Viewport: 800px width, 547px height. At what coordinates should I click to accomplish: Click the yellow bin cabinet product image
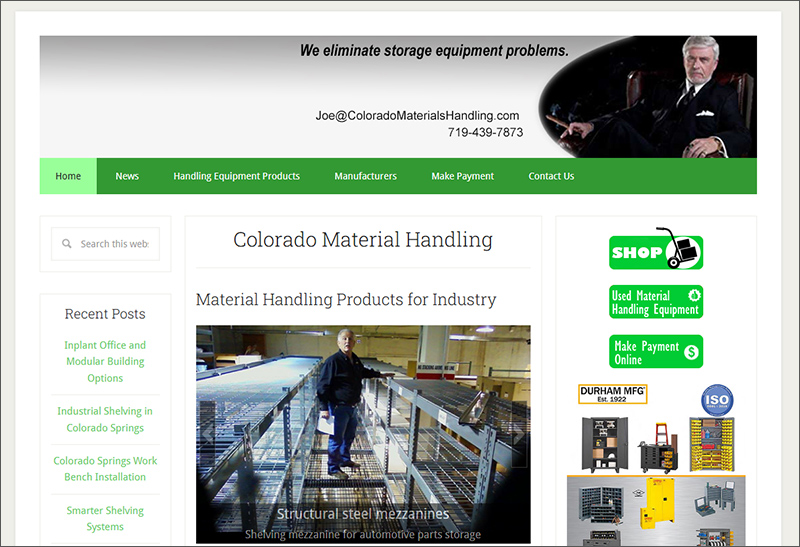click(x=712, y=444)
